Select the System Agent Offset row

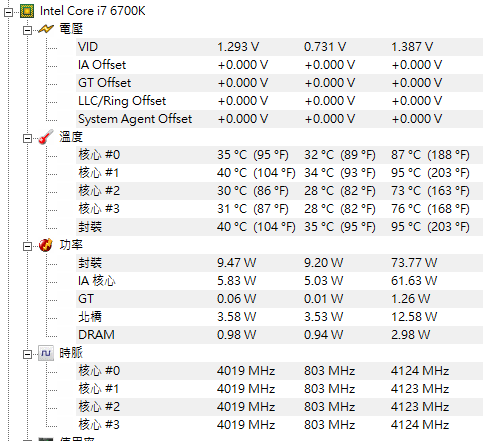[279, 119]
